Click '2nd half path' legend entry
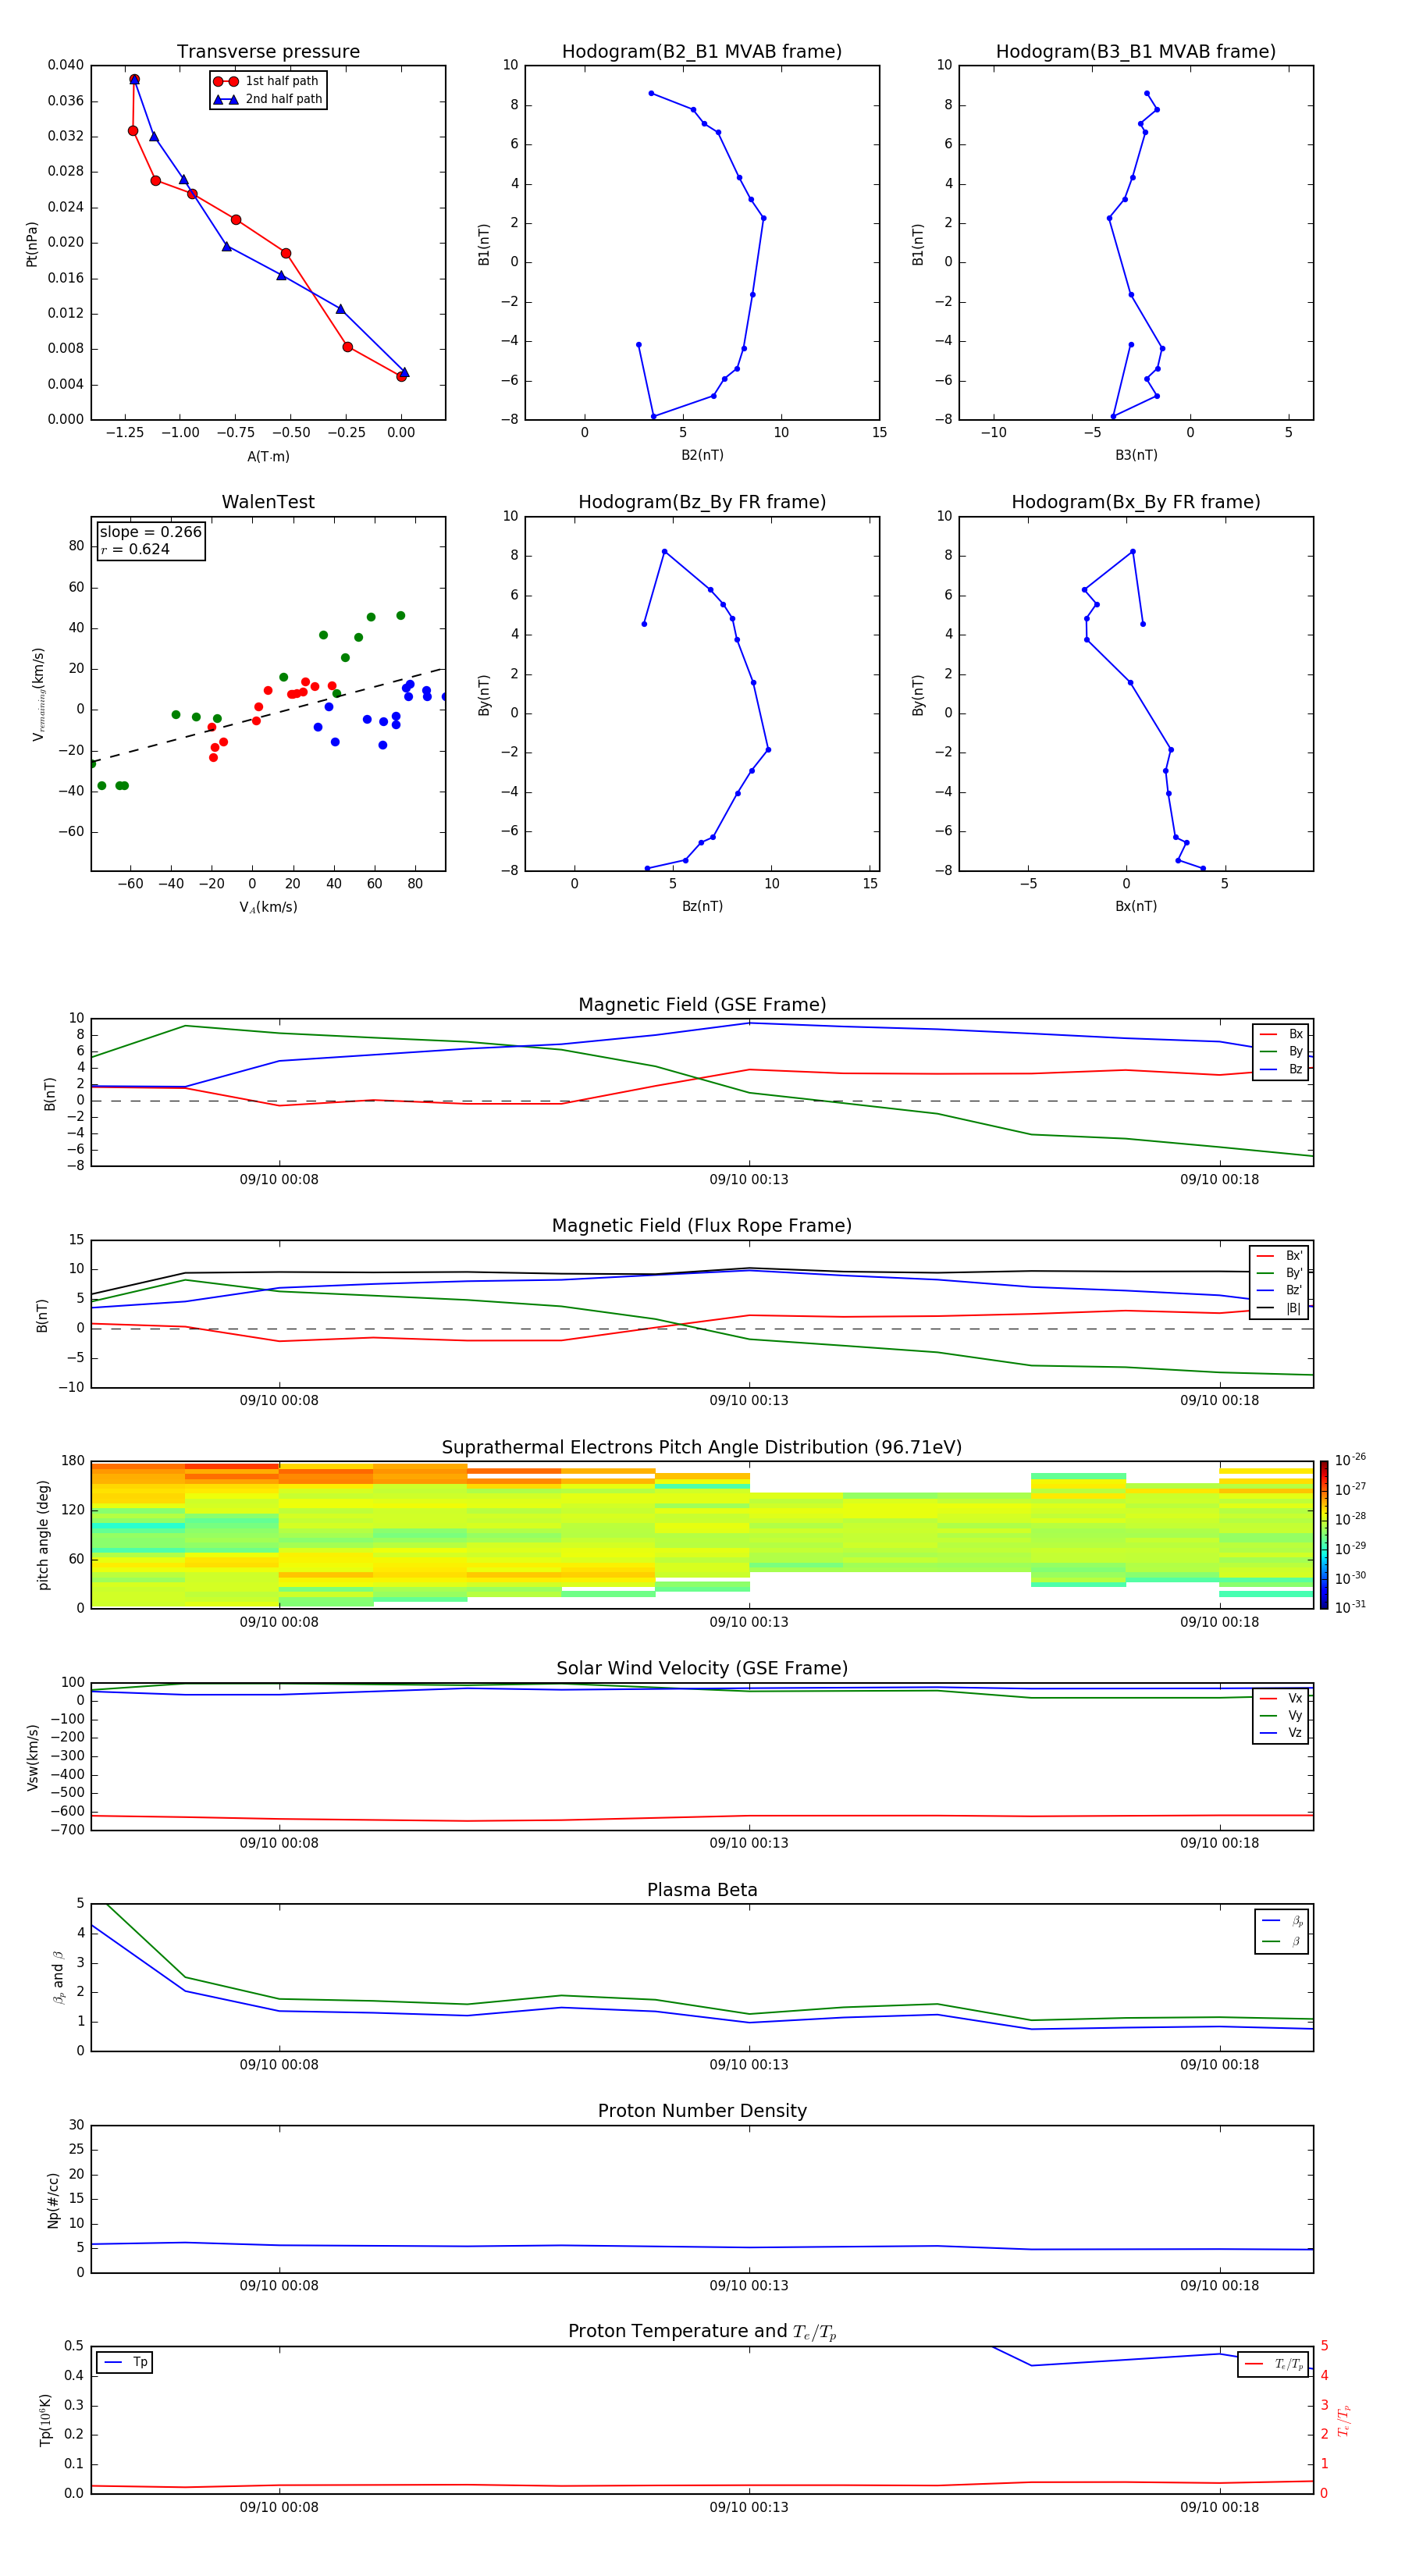 268,99
